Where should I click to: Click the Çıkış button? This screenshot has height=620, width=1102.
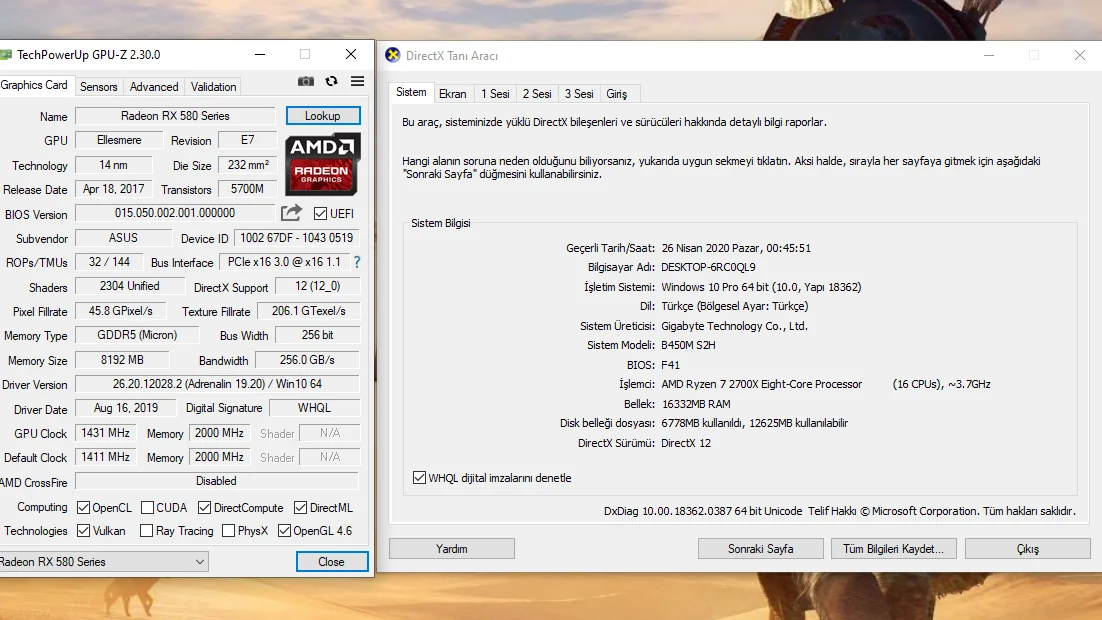(x=1028, y=549)
